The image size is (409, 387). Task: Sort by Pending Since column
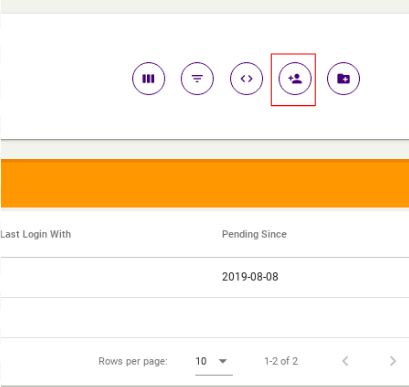(254, 234)
